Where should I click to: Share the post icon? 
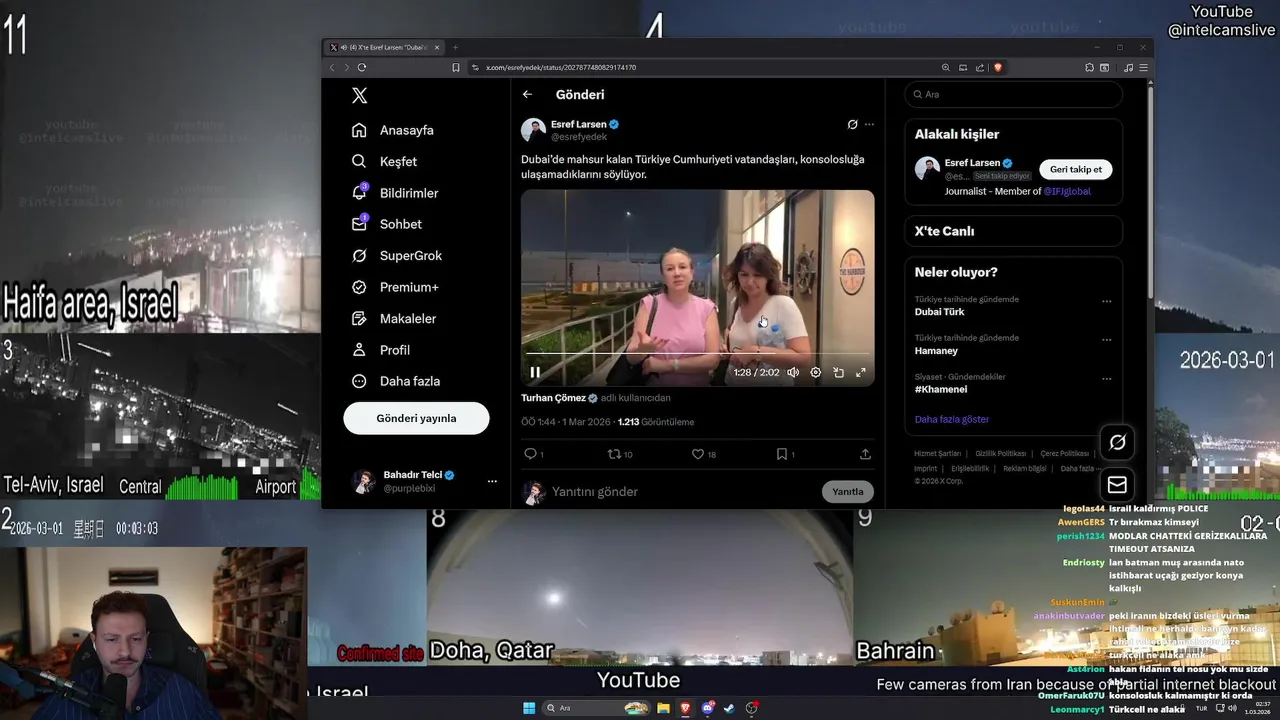(865, 454)
